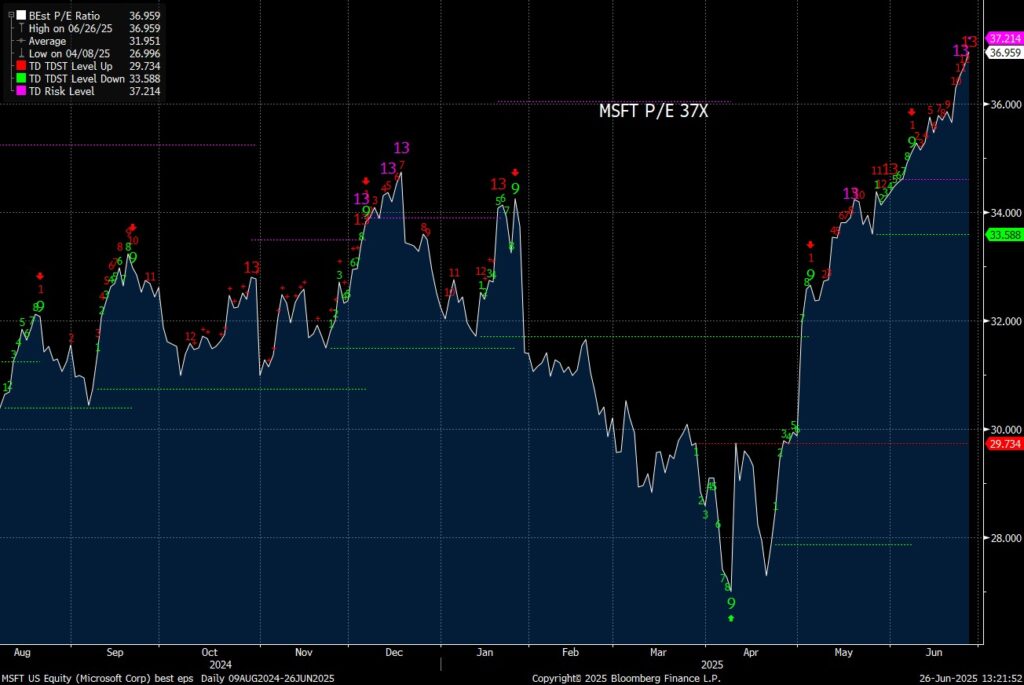Click the 31.951 average value in legend

coord(144,40)
